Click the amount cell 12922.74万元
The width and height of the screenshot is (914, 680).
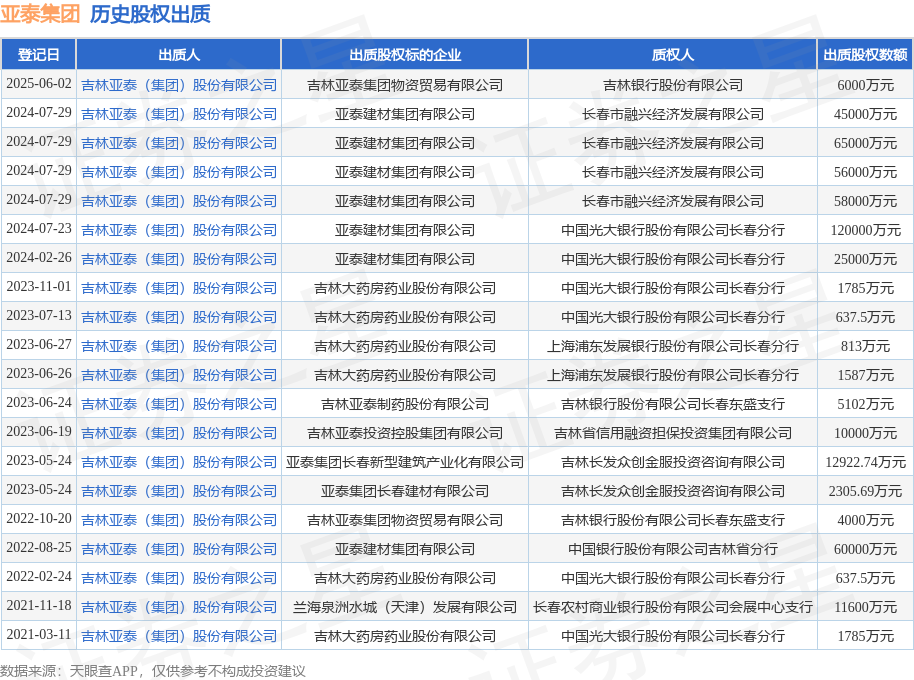[866, 463]
